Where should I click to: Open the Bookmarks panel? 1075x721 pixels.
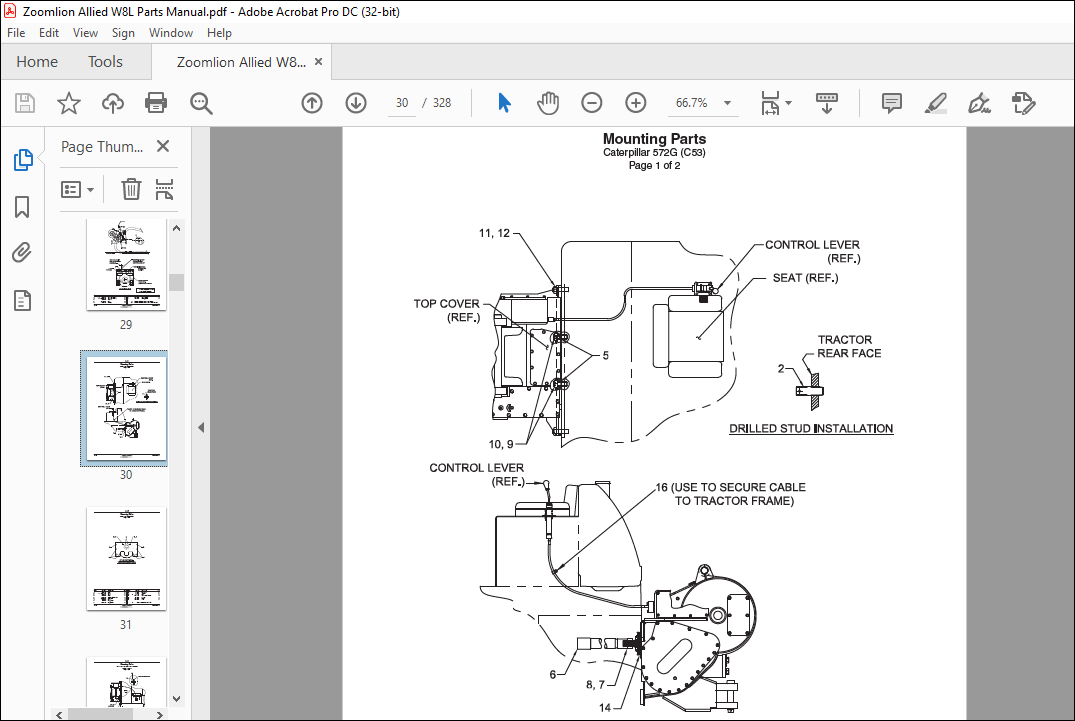point(22,207)
